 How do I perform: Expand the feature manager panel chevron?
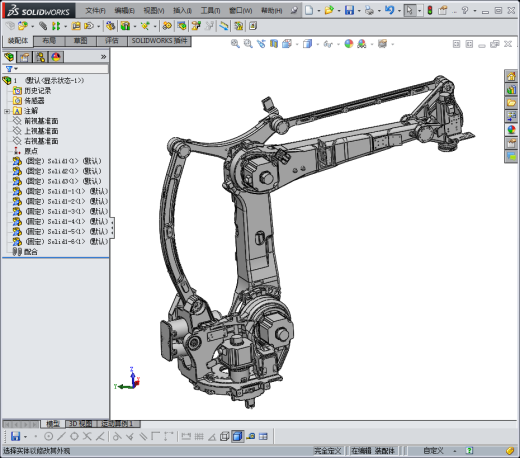[x=103, y=57]
